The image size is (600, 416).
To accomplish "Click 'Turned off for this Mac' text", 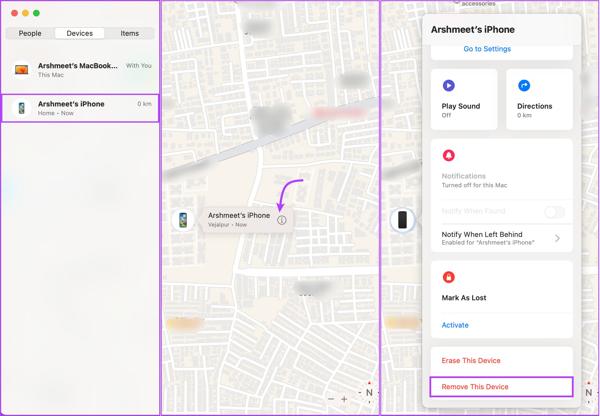I will coord(474,185).
